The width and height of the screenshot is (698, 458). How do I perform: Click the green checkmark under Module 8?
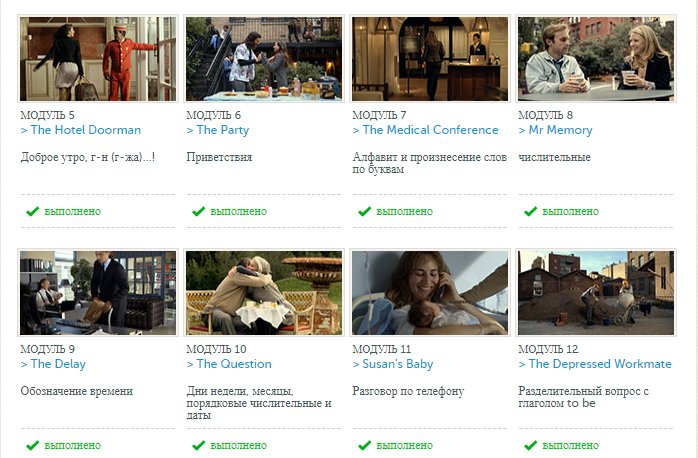pyautogui.click(x=531, y=211)
